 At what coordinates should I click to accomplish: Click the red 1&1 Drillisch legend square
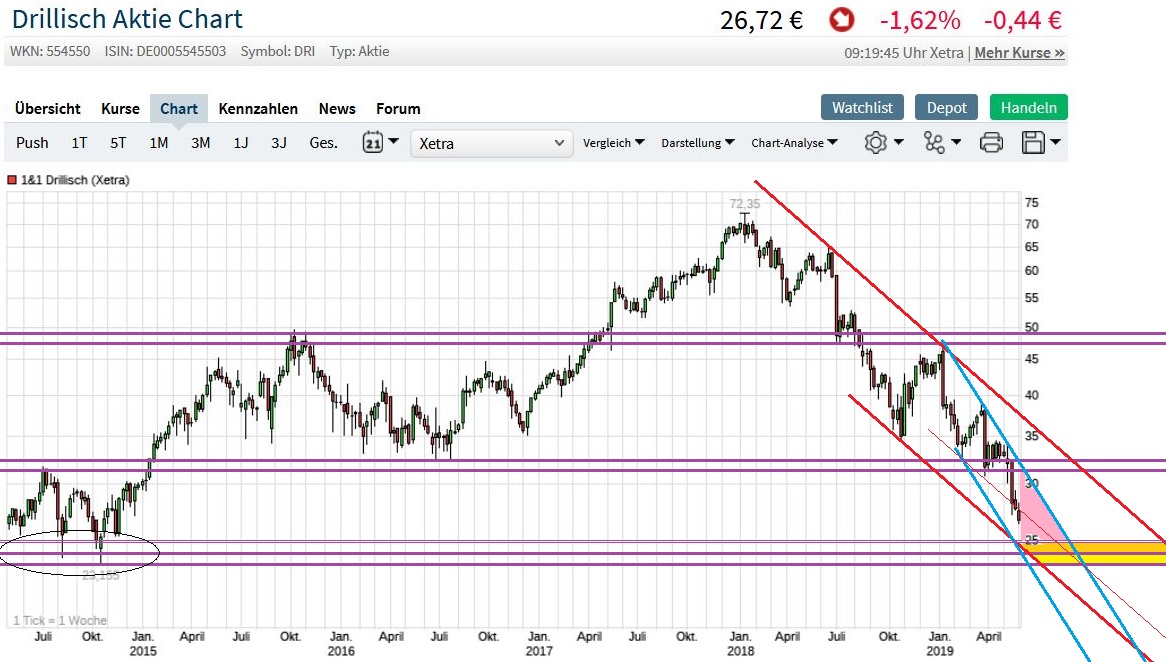pos(12,180)
